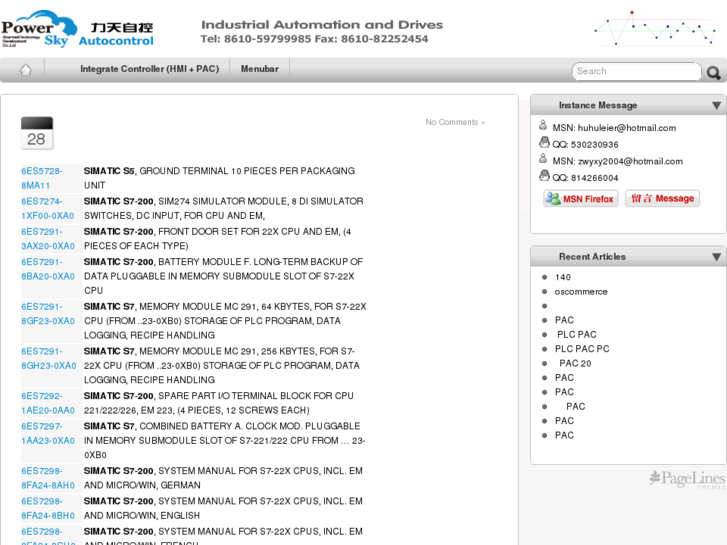Collapse the Recent Articles panel arrow
The width and height of the screenshot is (727, 545).
716,256
